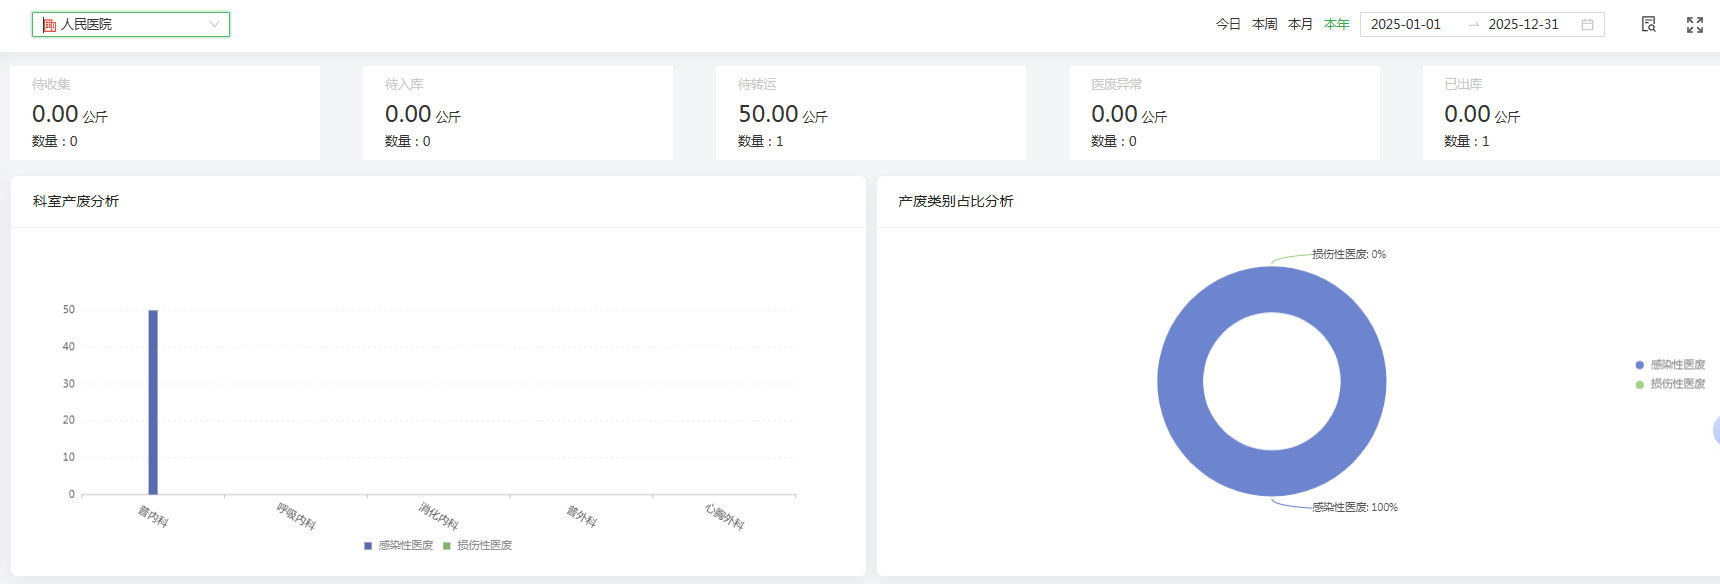Choose the 本月 time range
The image size is (1720, 584).
click(1300, 24)
